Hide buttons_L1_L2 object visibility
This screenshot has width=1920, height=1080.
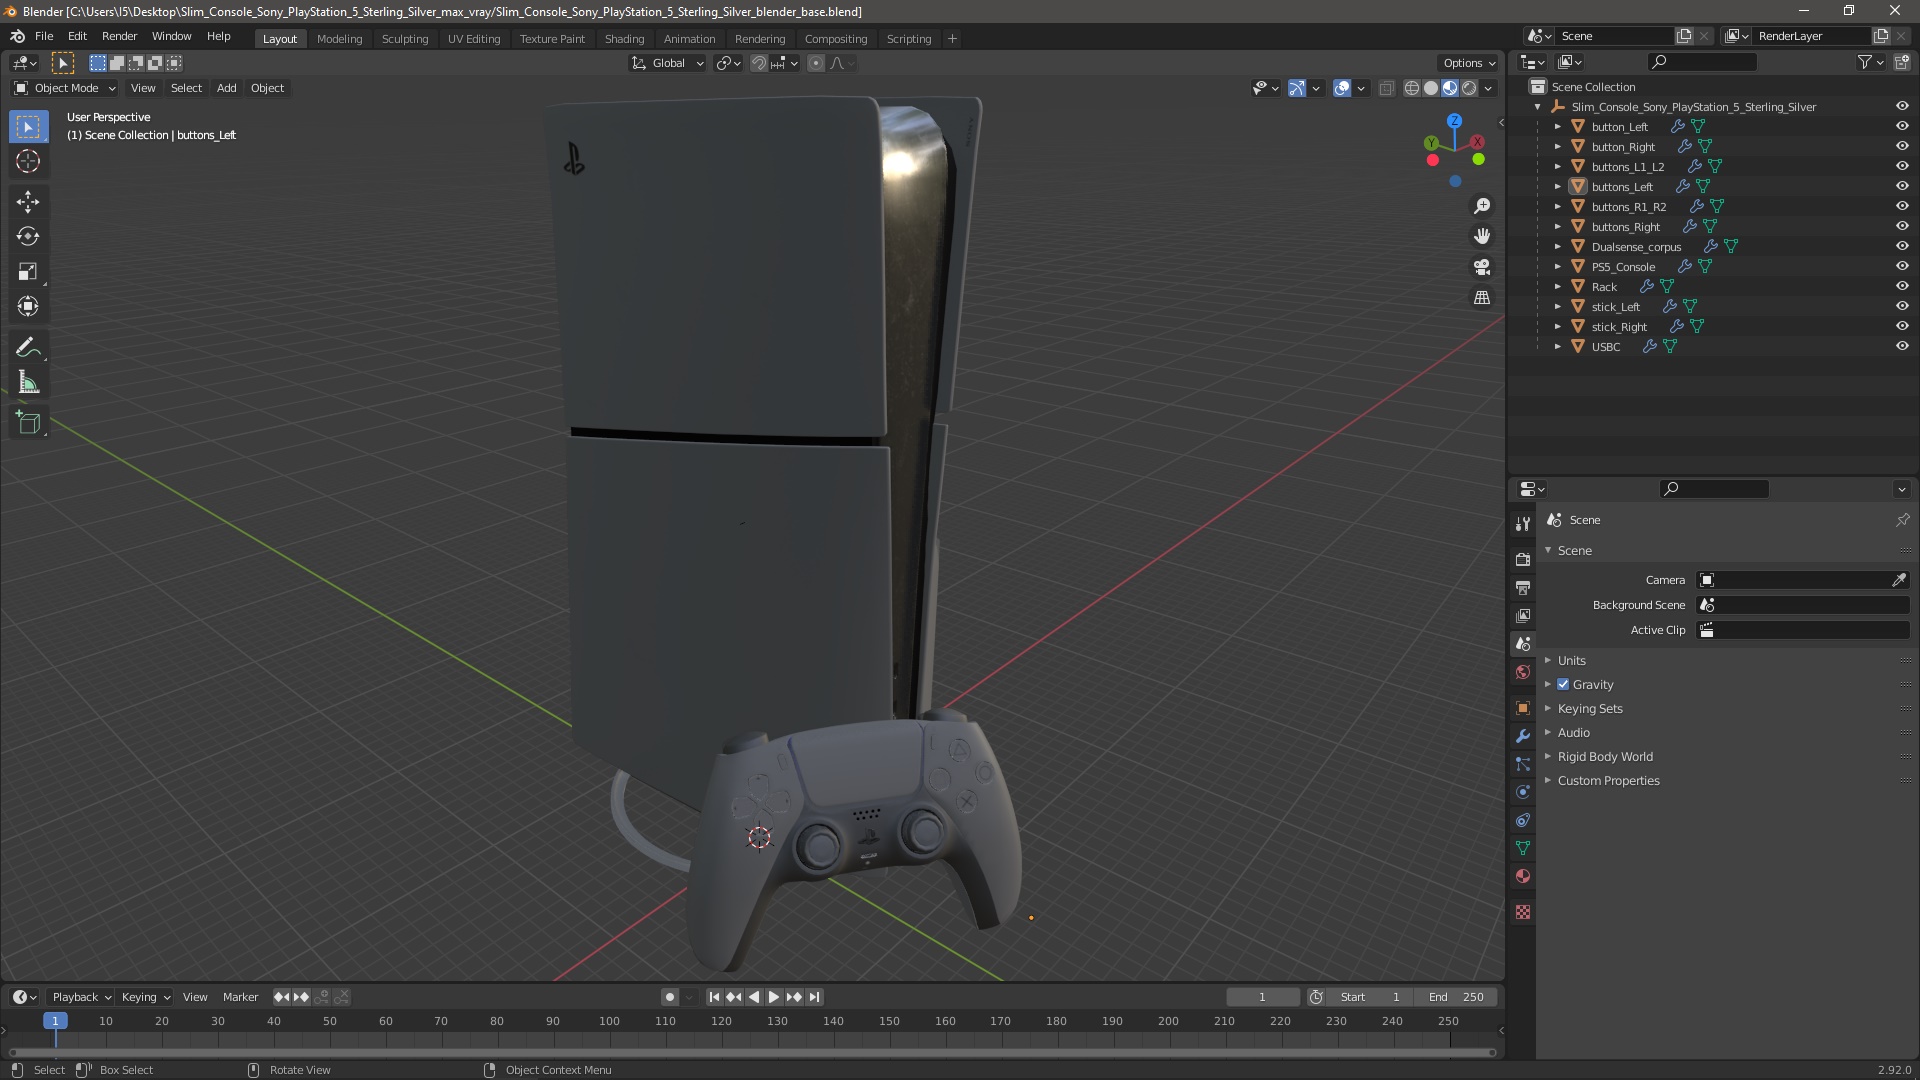(1902, 166)
